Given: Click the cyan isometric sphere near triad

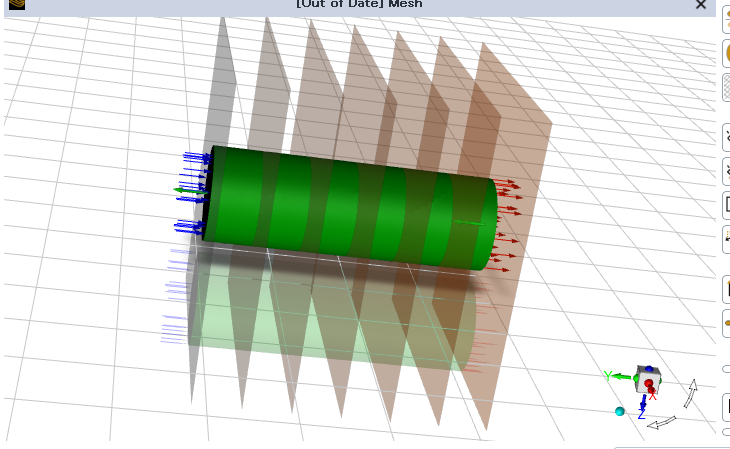Looking at the screenshot, I should [620, 411].
